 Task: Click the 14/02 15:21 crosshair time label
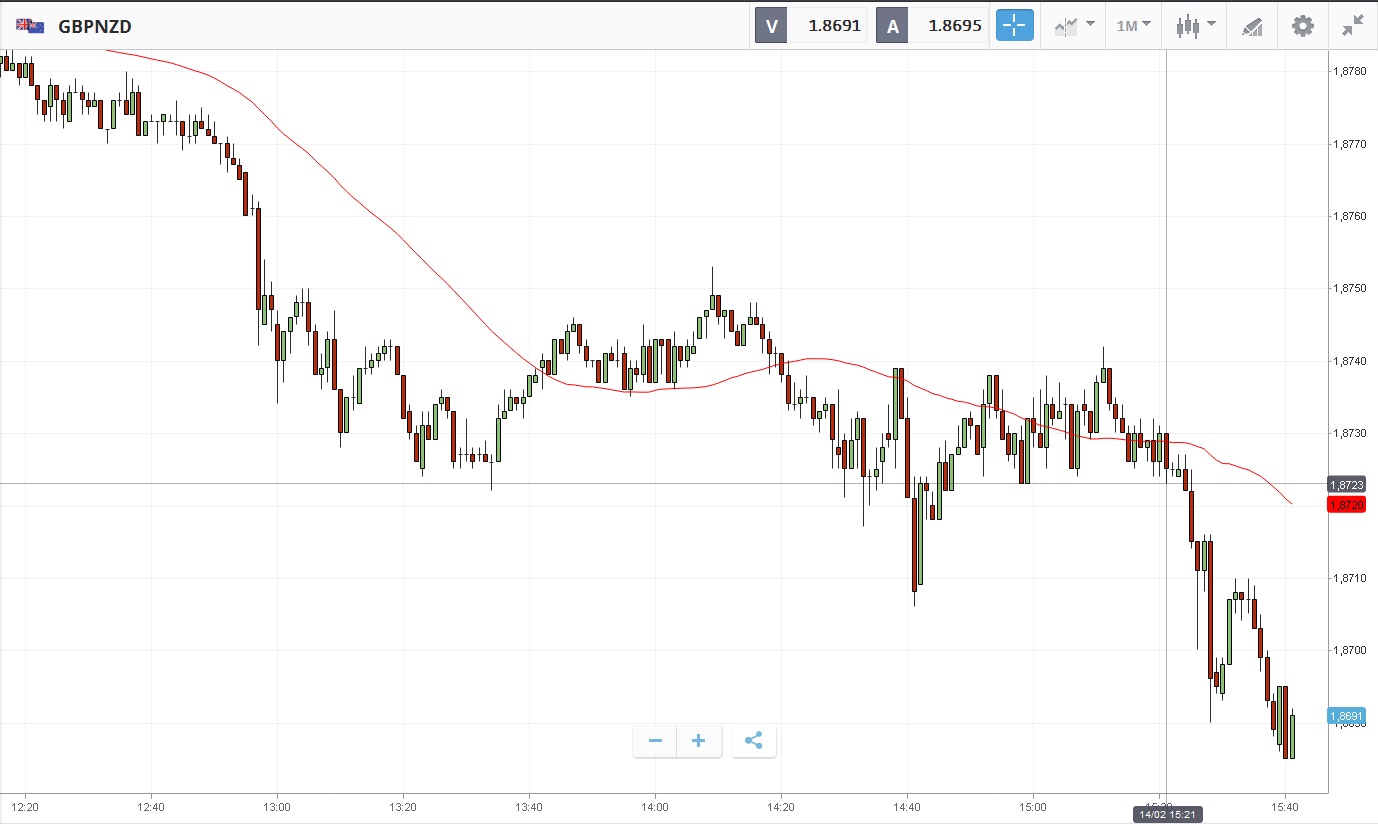point(1166,815)
